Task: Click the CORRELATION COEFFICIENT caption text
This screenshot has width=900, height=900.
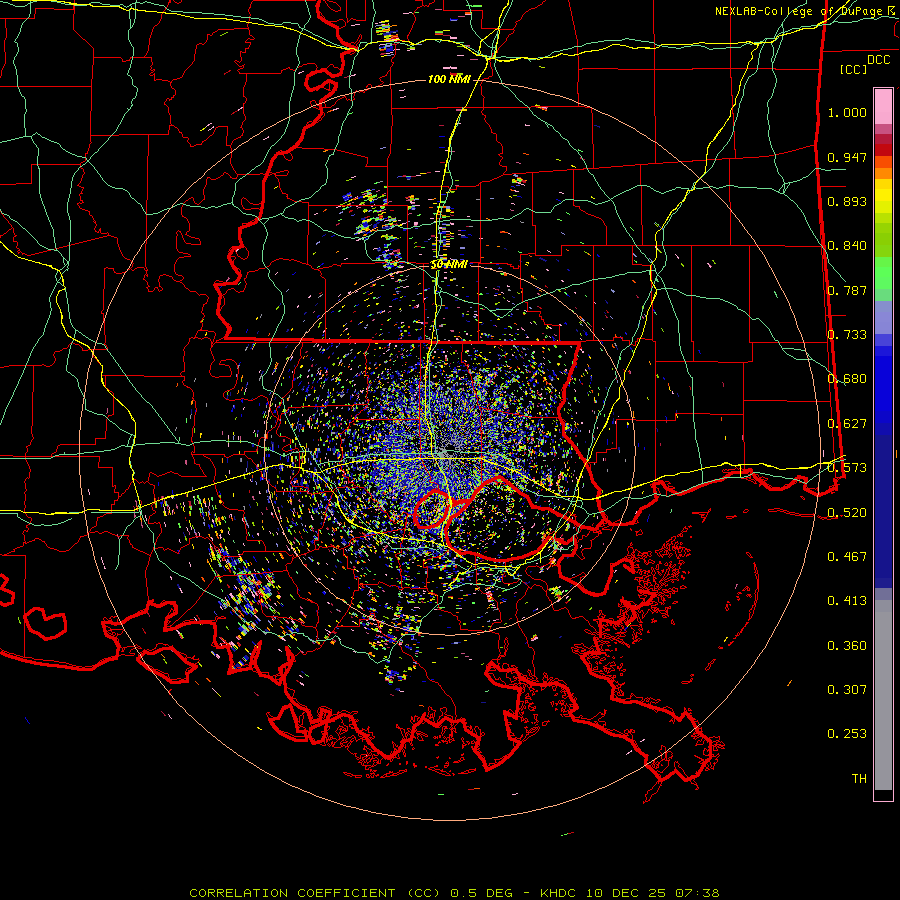Action: pyautogui.click(x=292, y=893)
